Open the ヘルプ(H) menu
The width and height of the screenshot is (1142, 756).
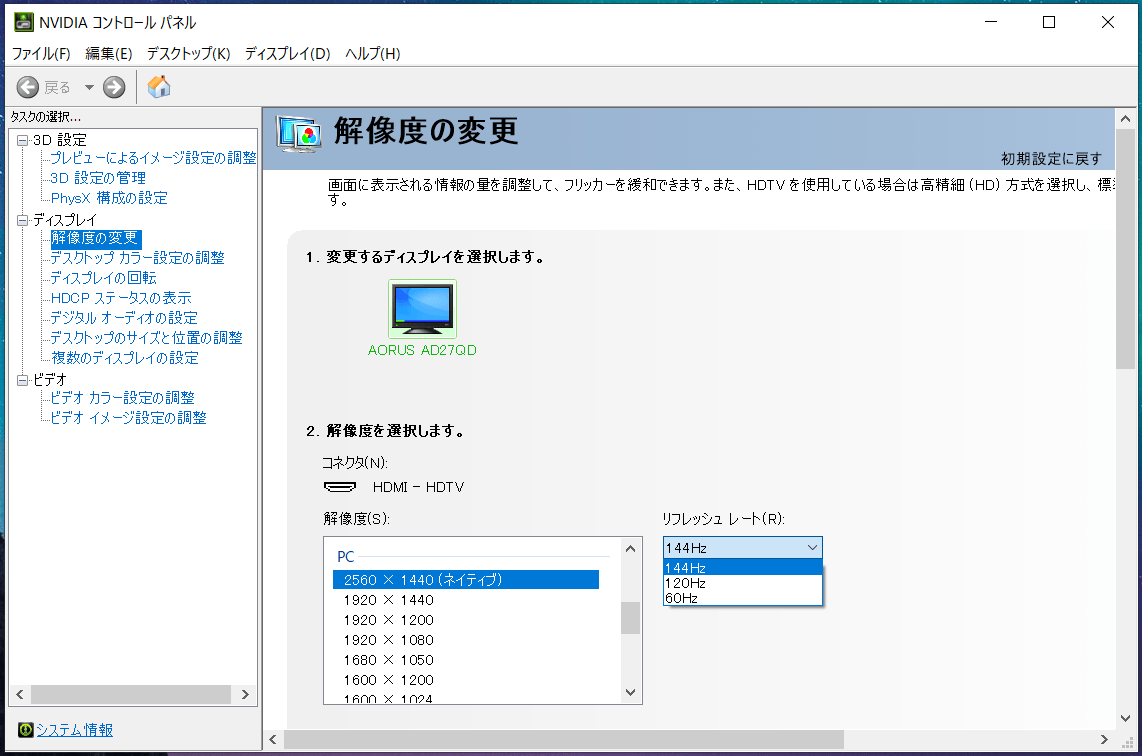pyautogui.click(x=373, y=54)
